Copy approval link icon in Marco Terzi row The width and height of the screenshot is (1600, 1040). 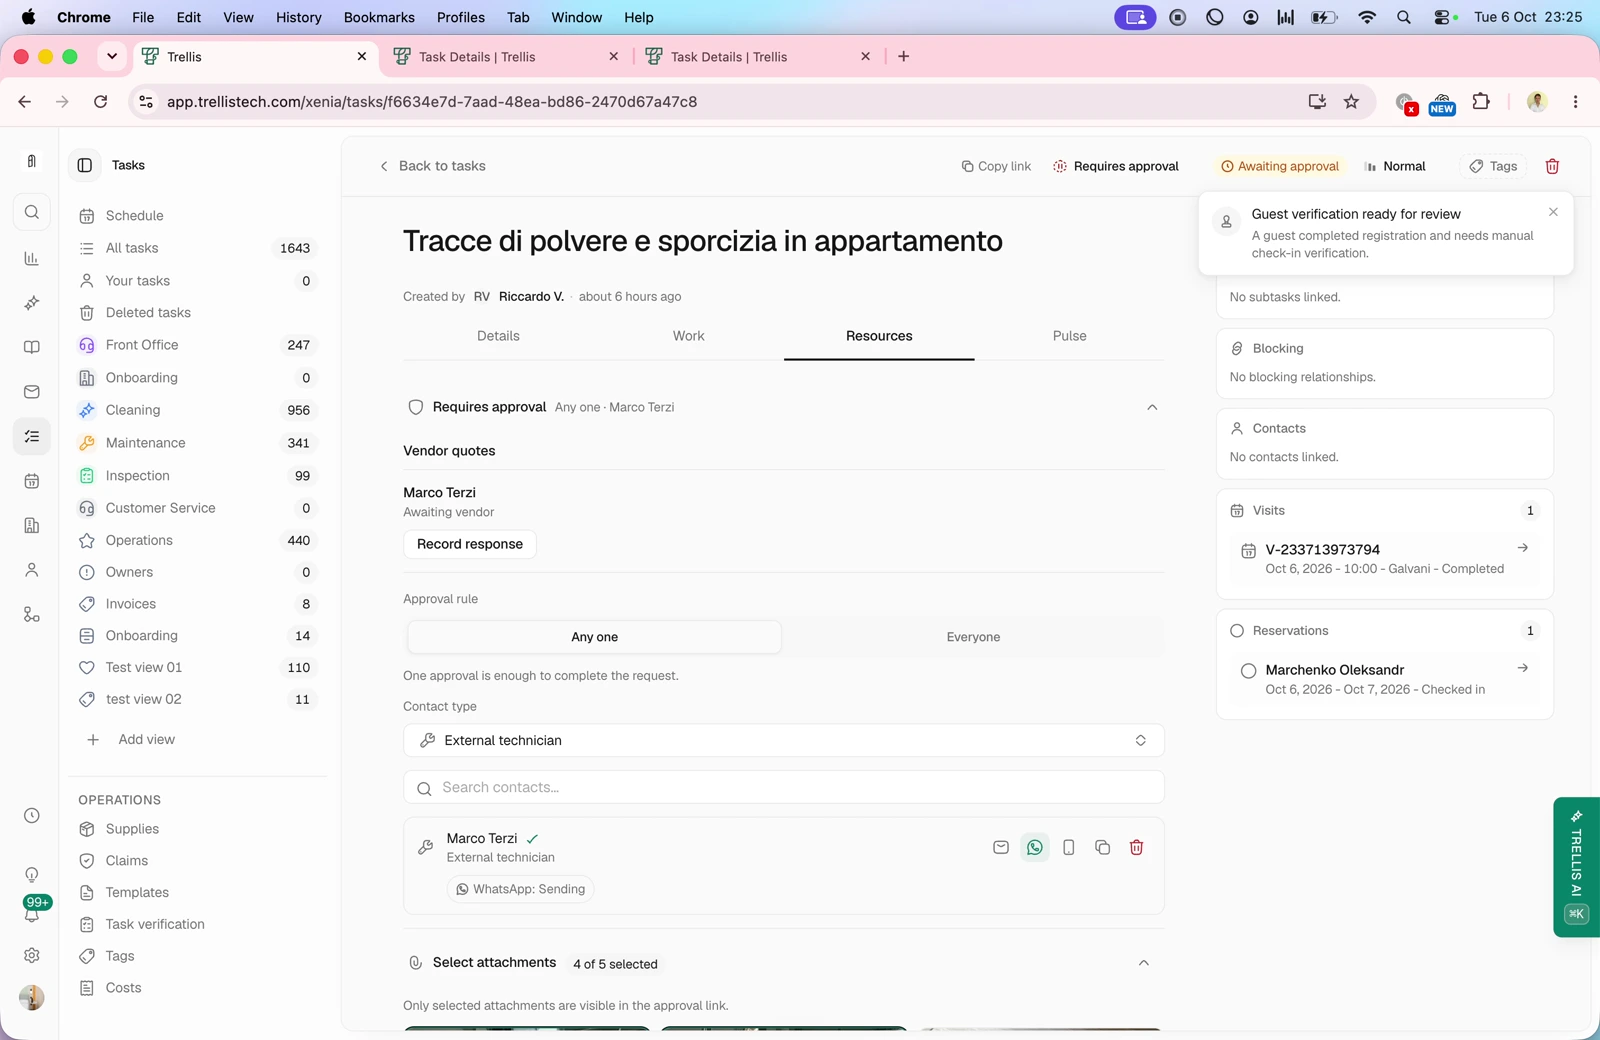(1103, 847)
